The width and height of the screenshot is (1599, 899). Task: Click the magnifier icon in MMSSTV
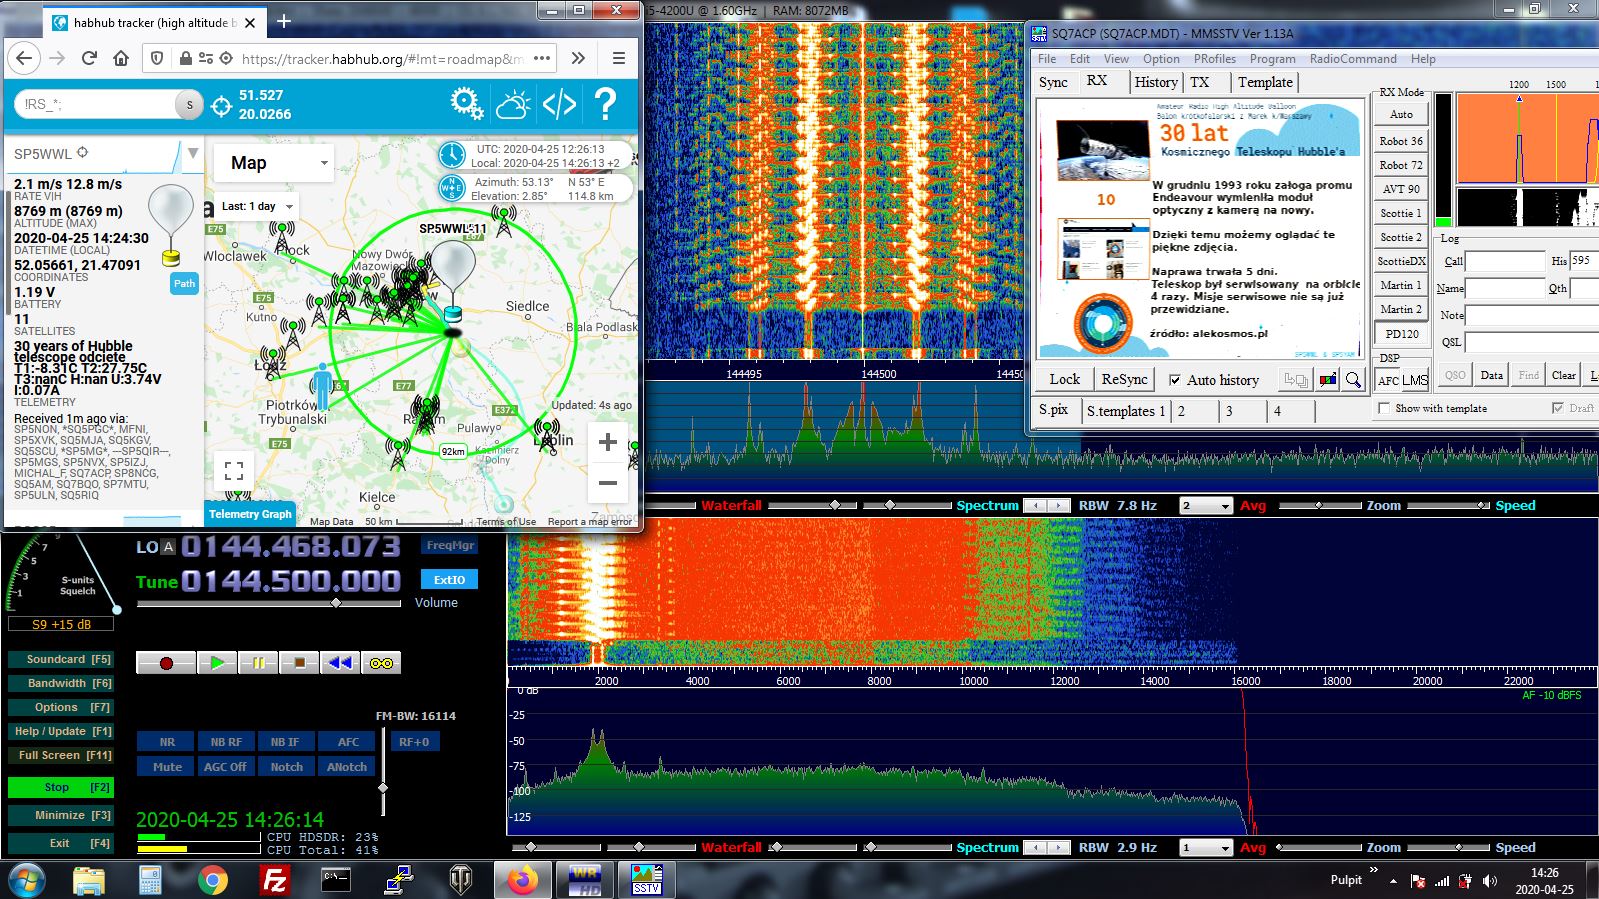tap(1353, 380)
